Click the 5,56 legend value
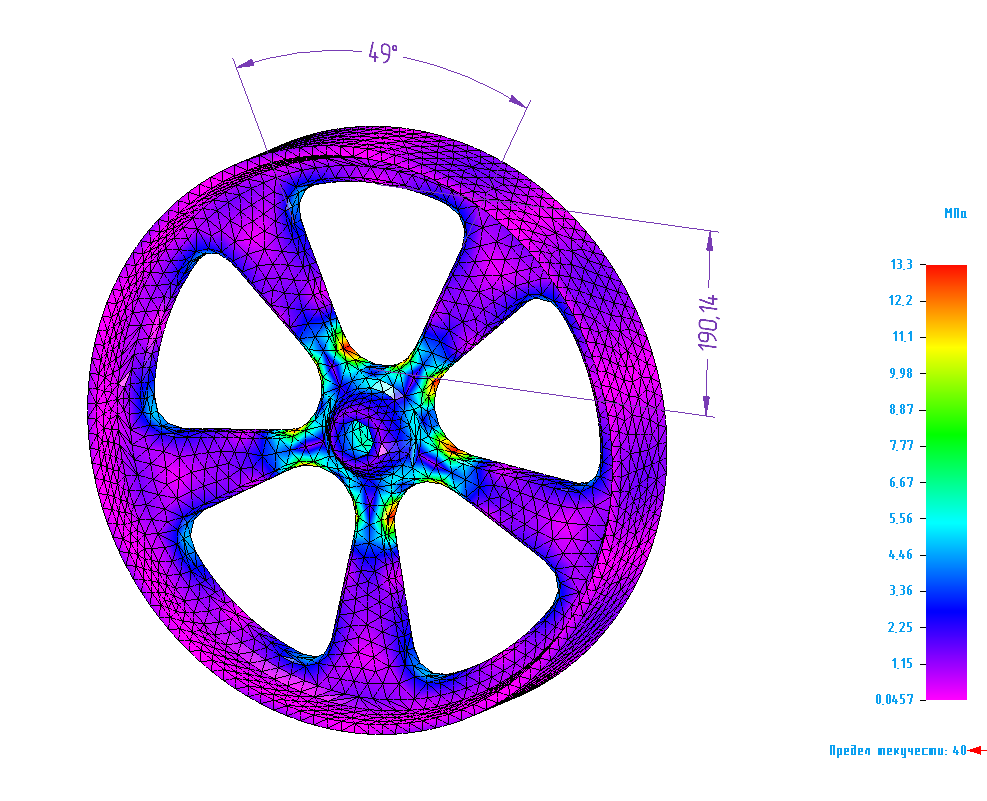The image size is (987, 801). tap(901, 518)
